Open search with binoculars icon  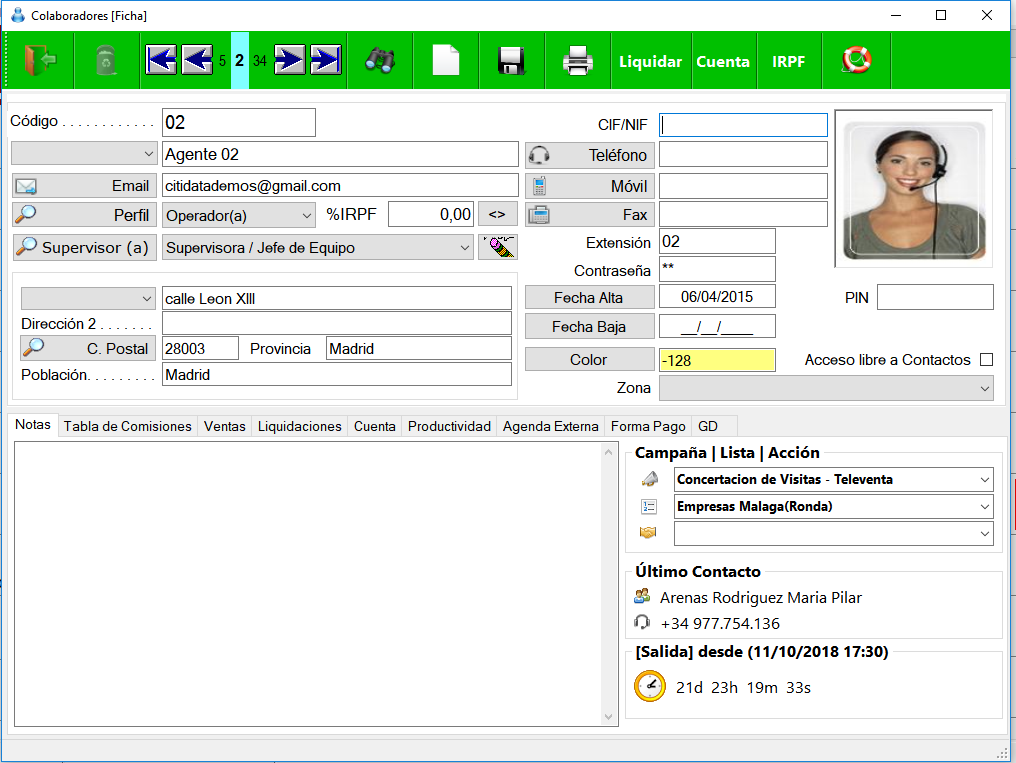[x=380, y=61]
